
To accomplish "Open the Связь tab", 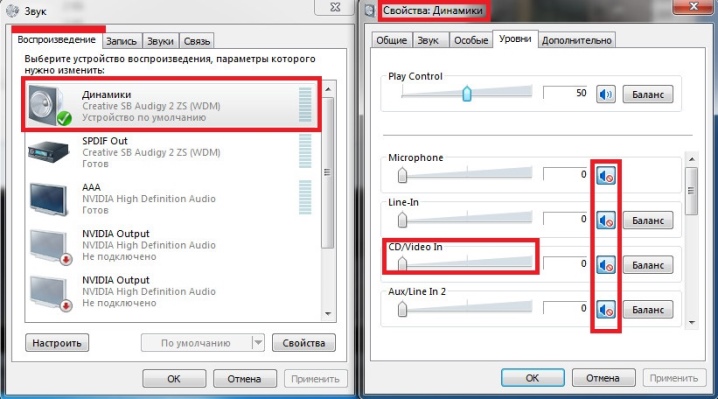I will 197,41.
